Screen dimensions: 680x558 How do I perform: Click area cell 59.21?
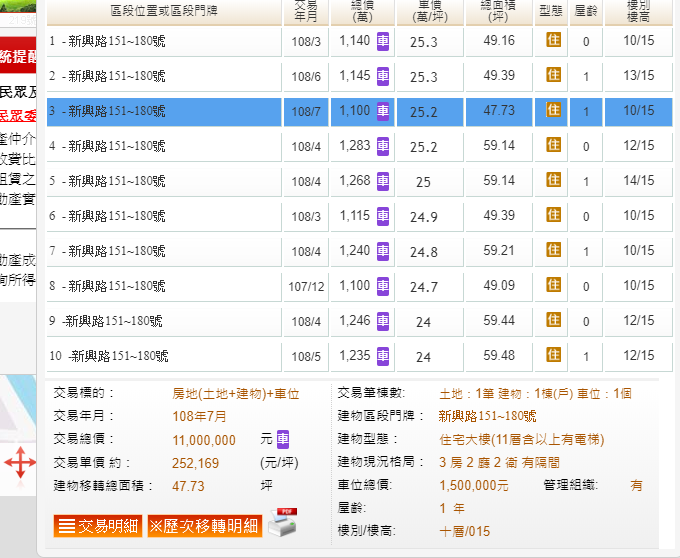[499, 251]
